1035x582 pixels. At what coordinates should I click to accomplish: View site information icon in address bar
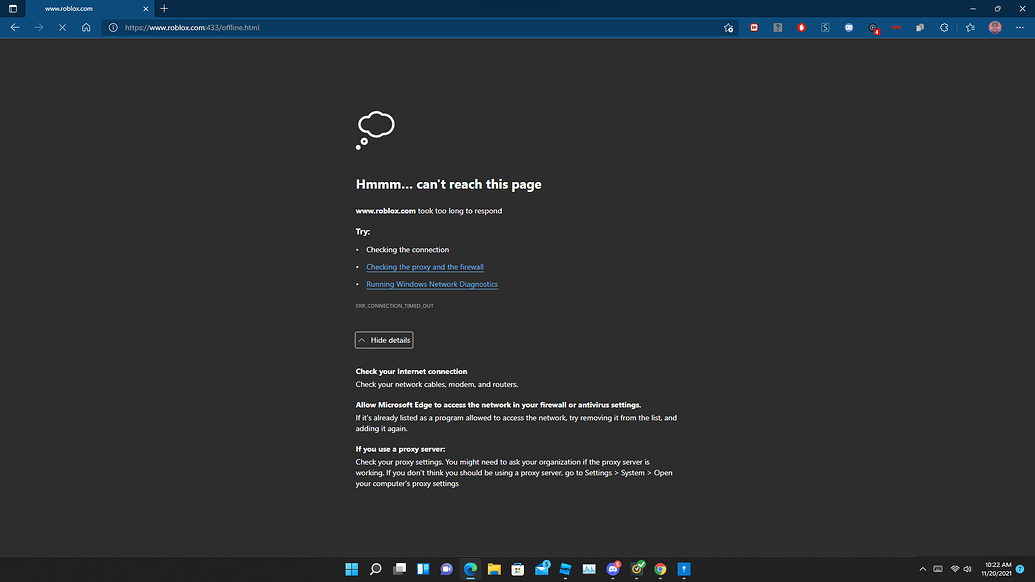[113, 28]
